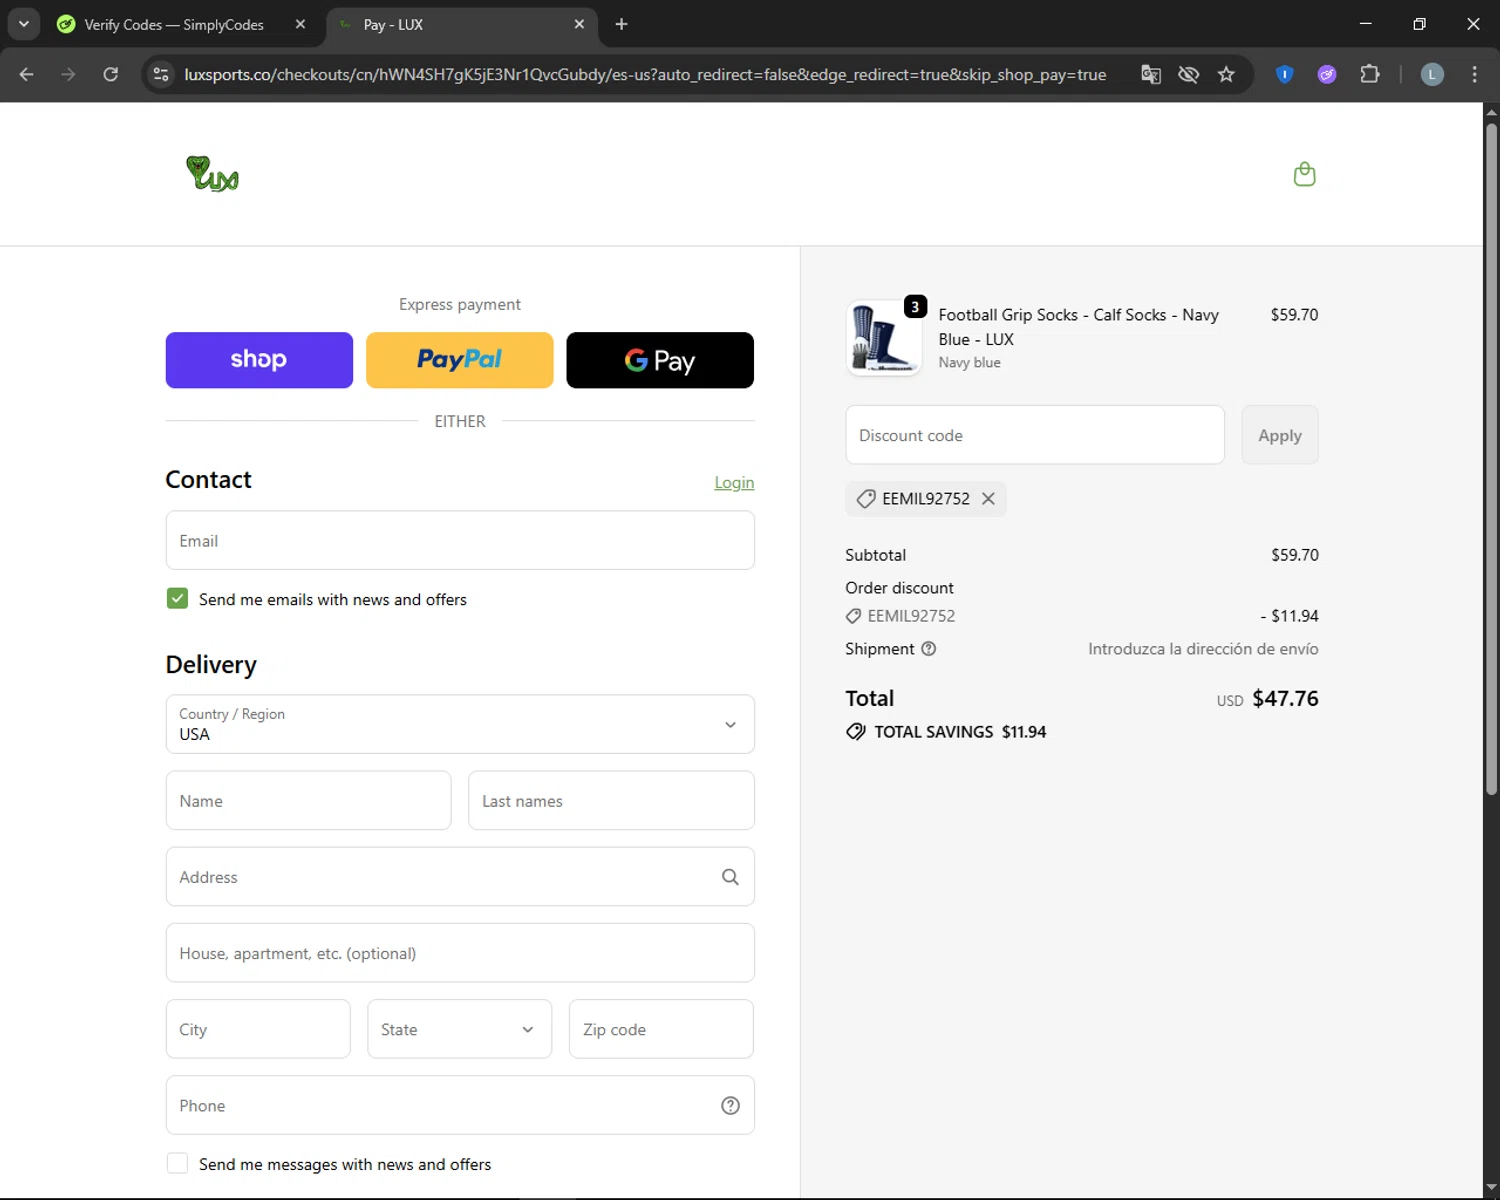The image size is (1500, 1200).
Task: Remove the EEMIL92752 discount code
Action: click(x=988, y=498)
